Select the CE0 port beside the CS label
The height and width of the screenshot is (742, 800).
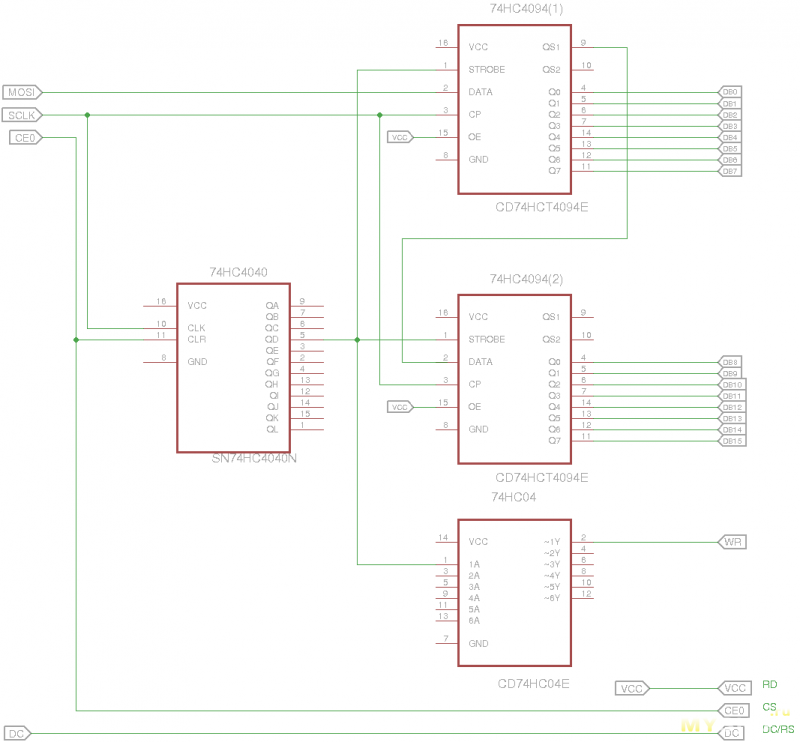(x=734, y=710)
